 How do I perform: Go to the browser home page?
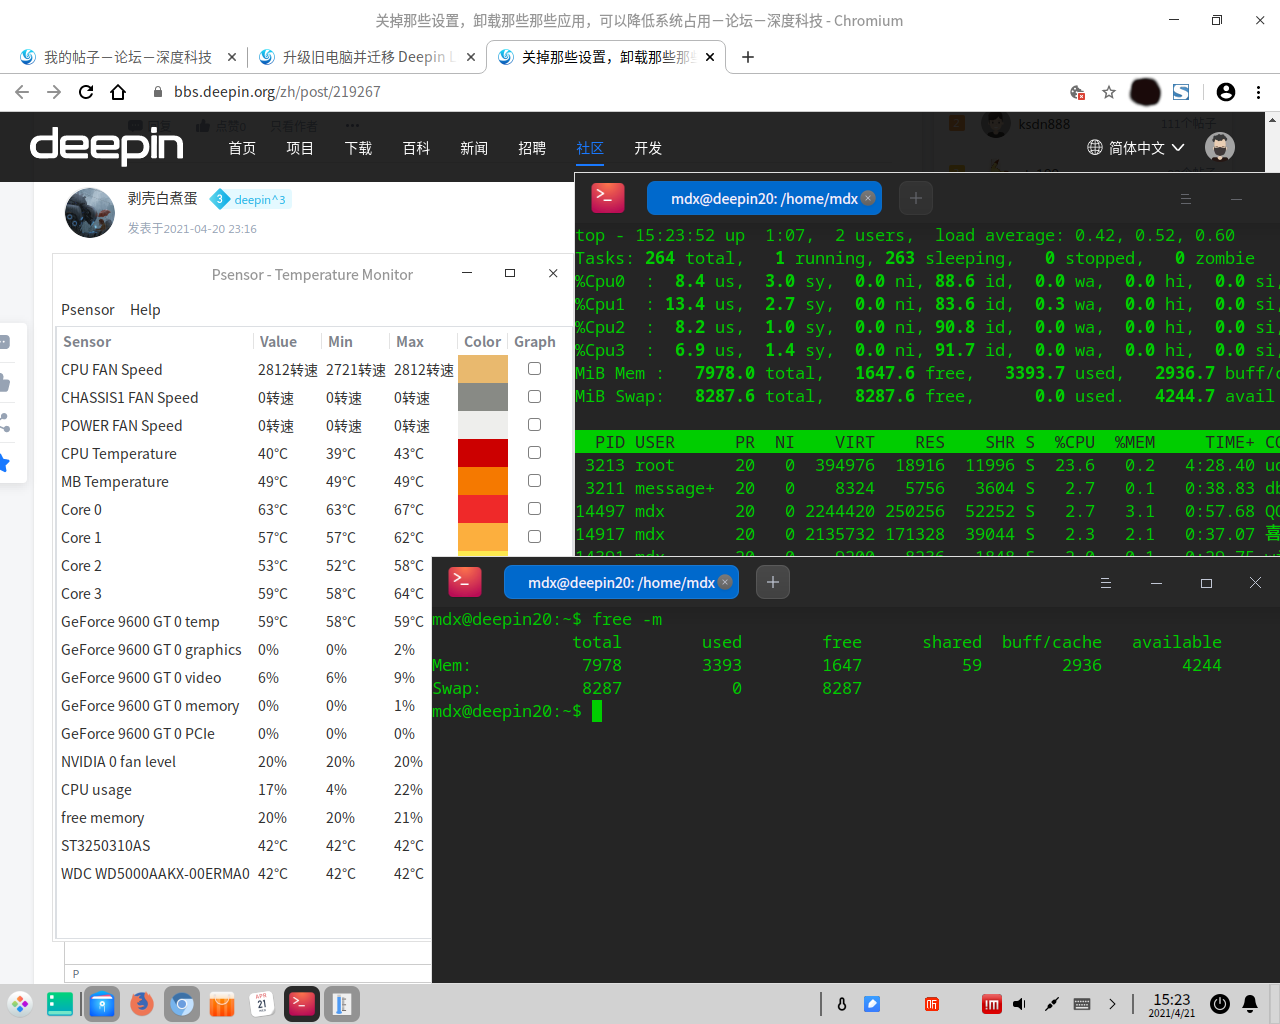point(118,92)
